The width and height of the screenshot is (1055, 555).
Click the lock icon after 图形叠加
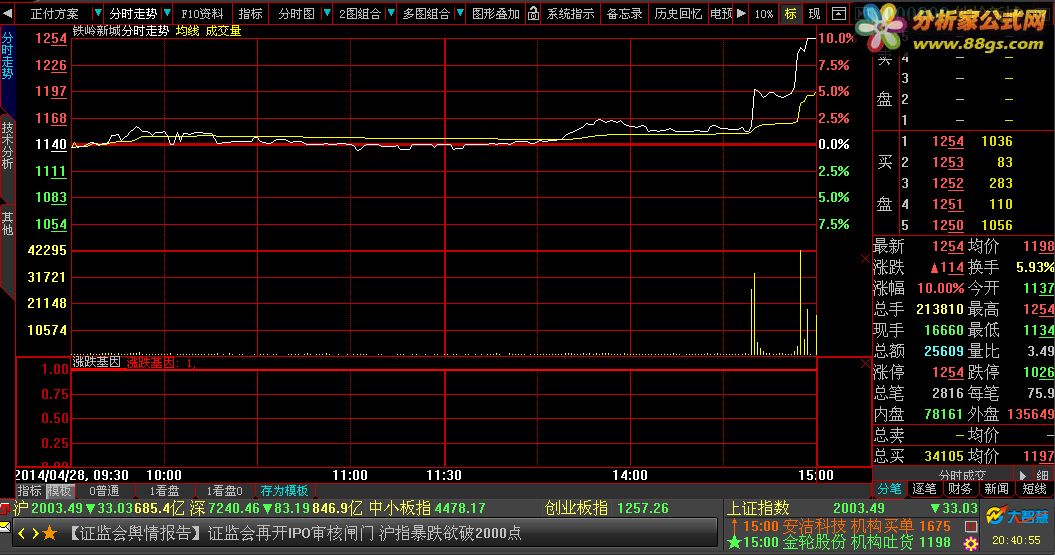click(533, 13)
